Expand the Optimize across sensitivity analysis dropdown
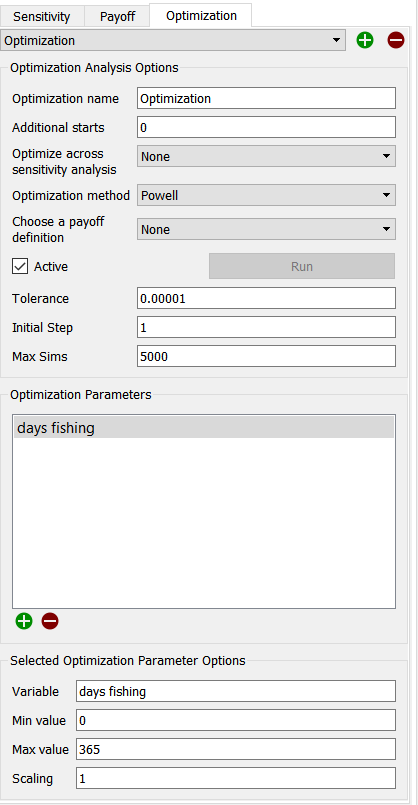 pyautogui.click(x=267, y=157)
